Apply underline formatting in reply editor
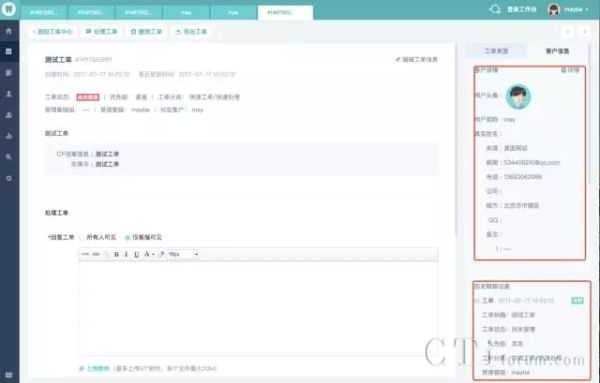 coord(136,254)
